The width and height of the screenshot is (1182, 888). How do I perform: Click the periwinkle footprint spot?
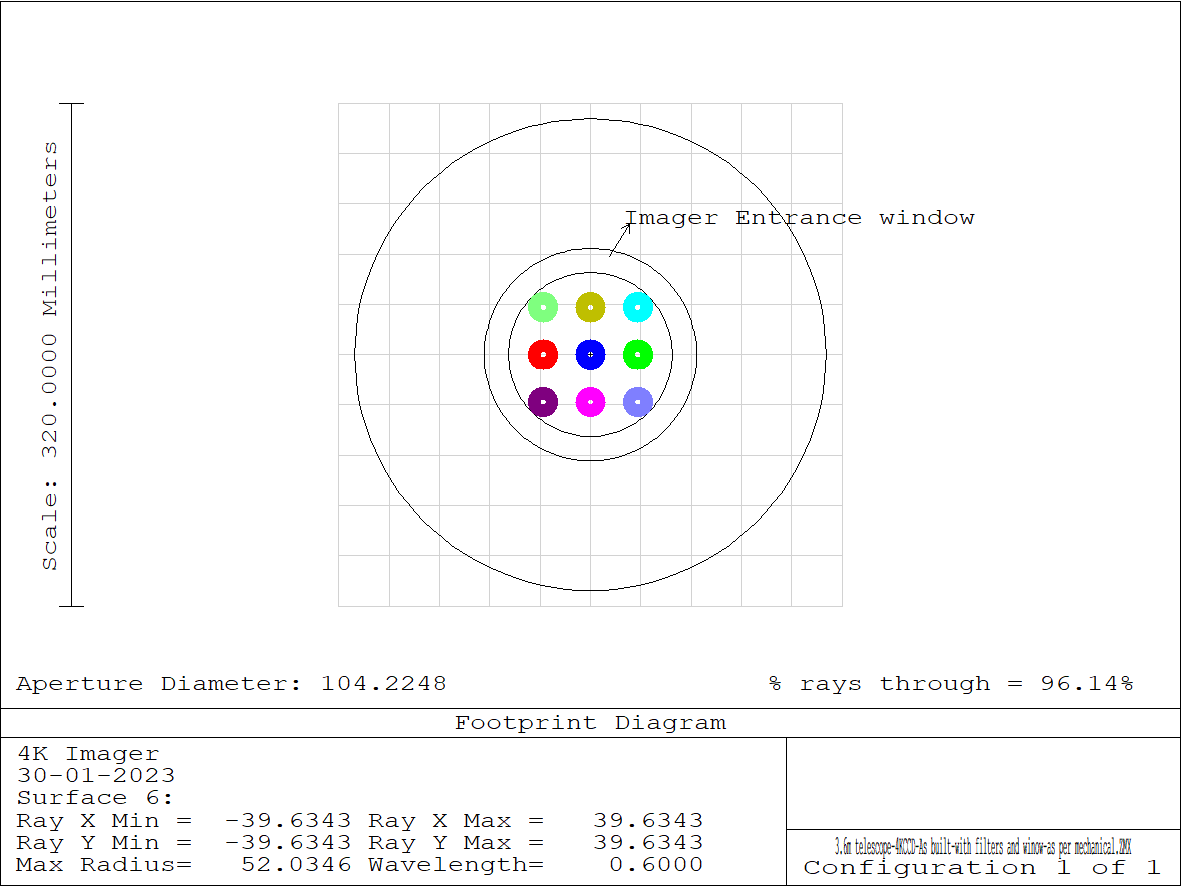pyautogui.click(x=638, y=402)
